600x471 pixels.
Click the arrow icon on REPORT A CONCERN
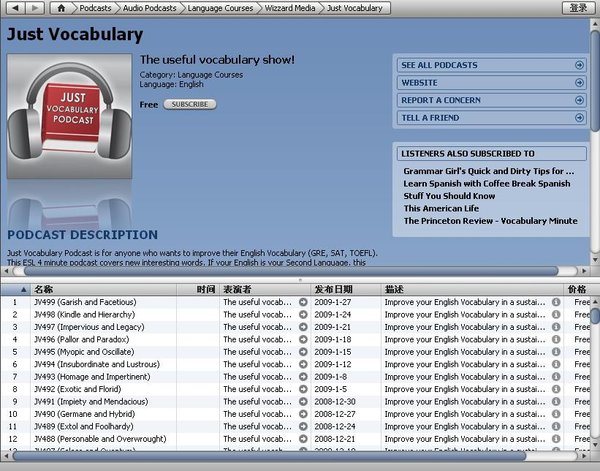[579, 100]
